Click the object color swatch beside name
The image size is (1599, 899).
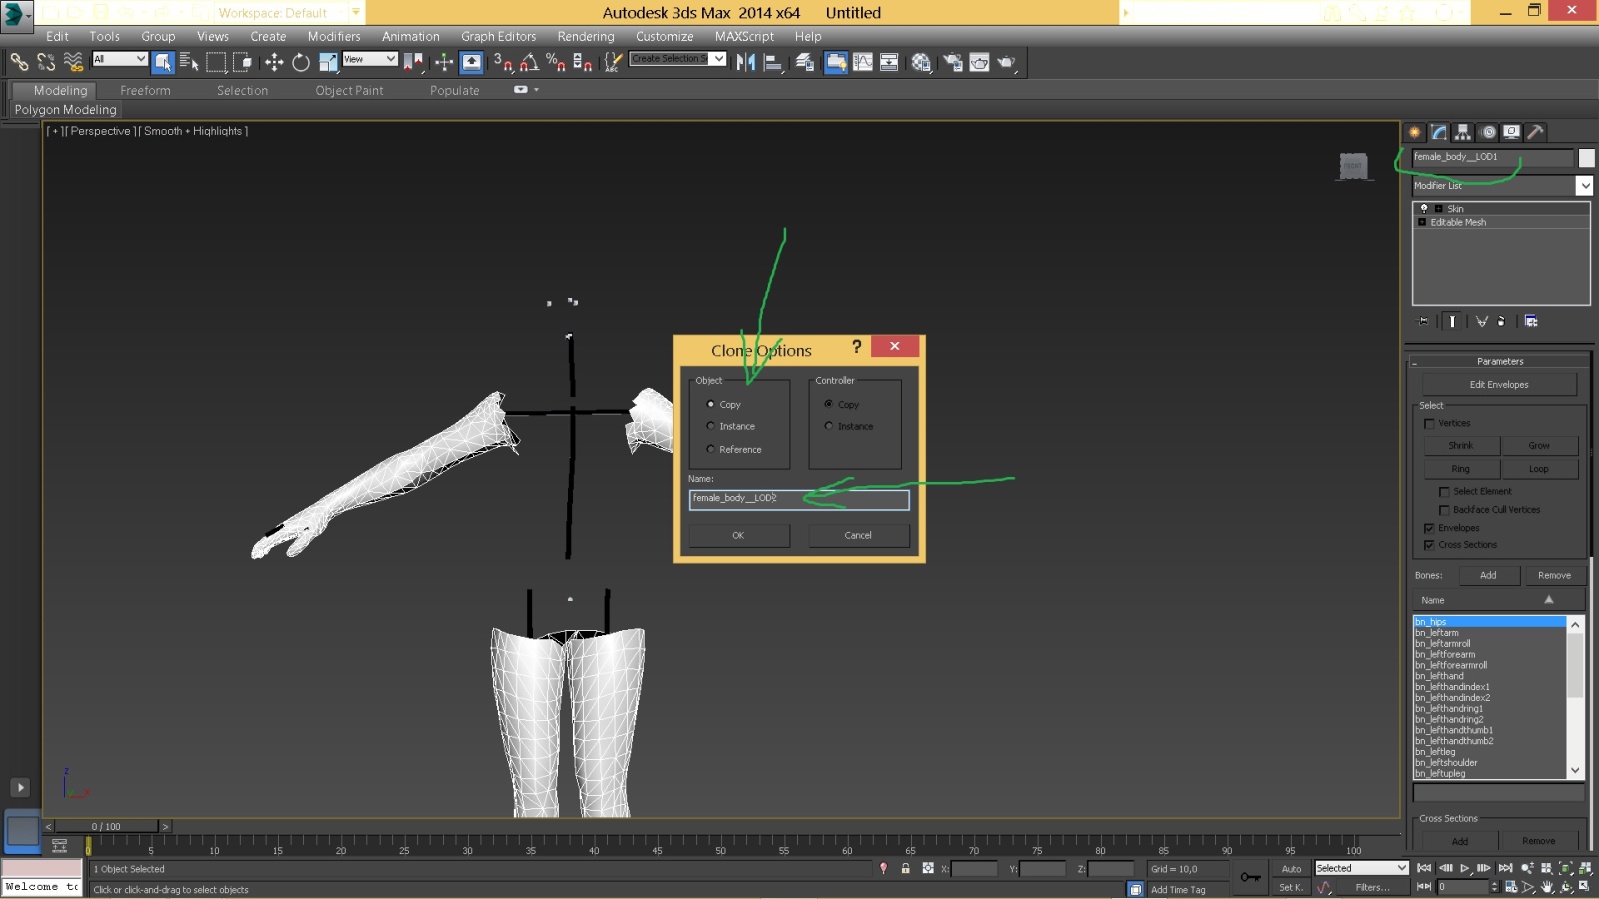[x=1586, y=158]
